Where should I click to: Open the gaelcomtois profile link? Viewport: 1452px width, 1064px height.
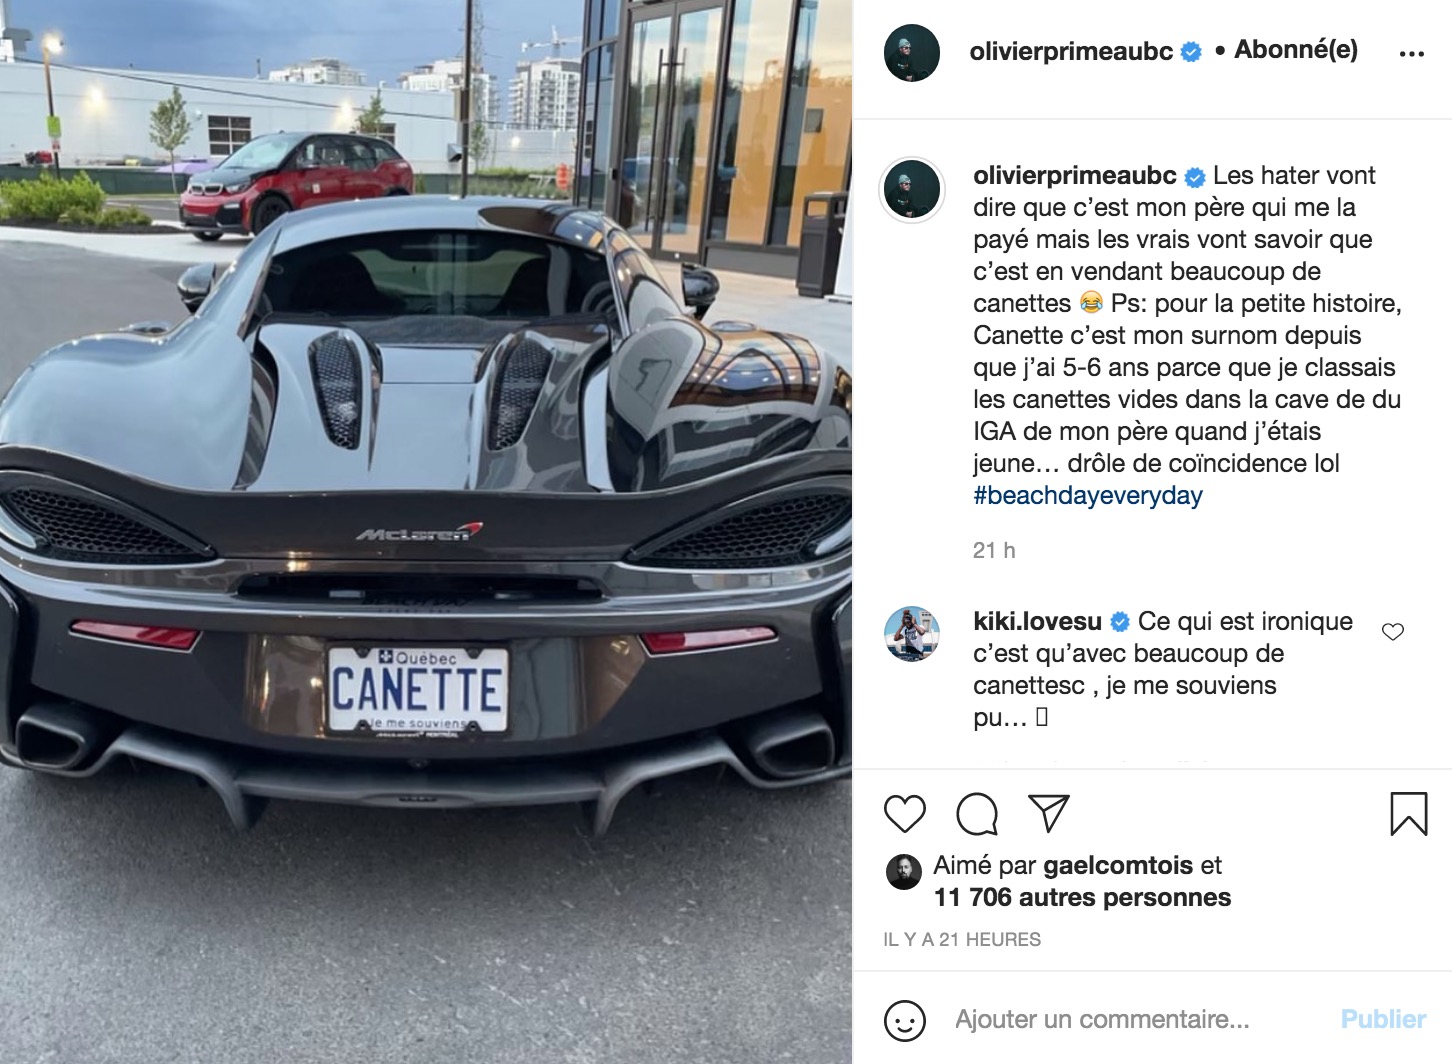[x=1118, y=866]
